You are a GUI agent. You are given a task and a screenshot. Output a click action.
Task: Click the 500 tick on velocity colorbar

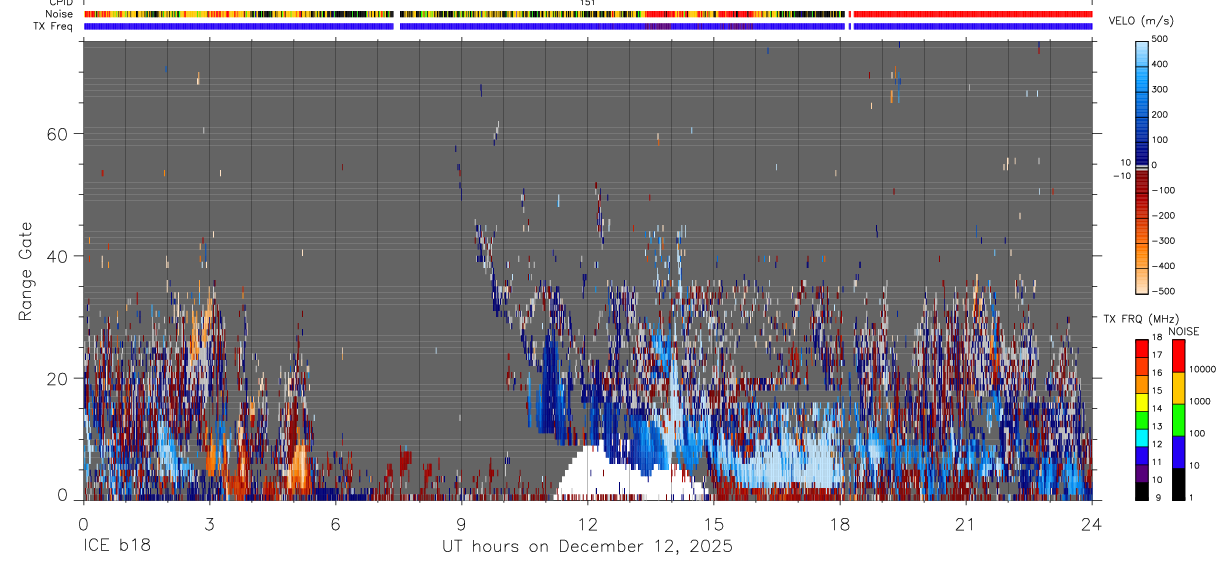pos(1161,39)
